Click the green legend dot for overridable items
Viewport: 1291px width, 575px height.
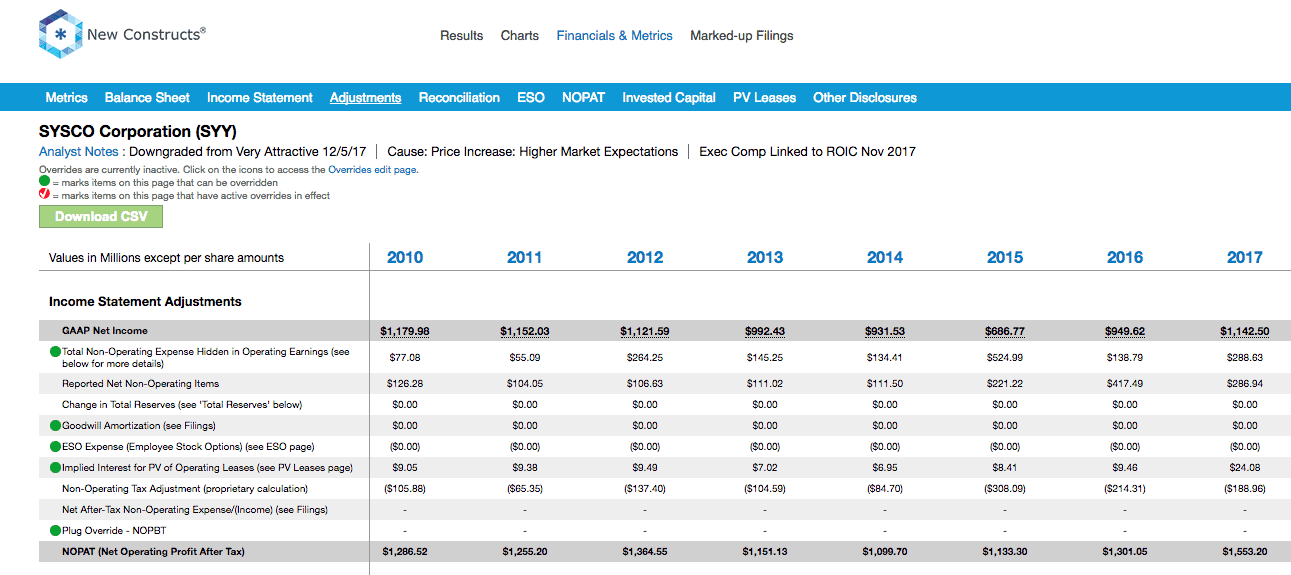click(44, 183)
